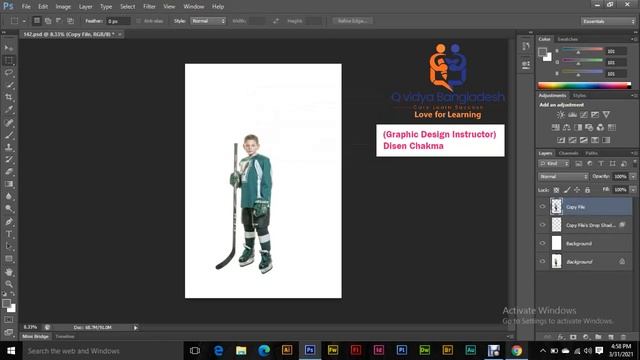Open the marquee tool preset picker arrow

(x=24, y=21)
